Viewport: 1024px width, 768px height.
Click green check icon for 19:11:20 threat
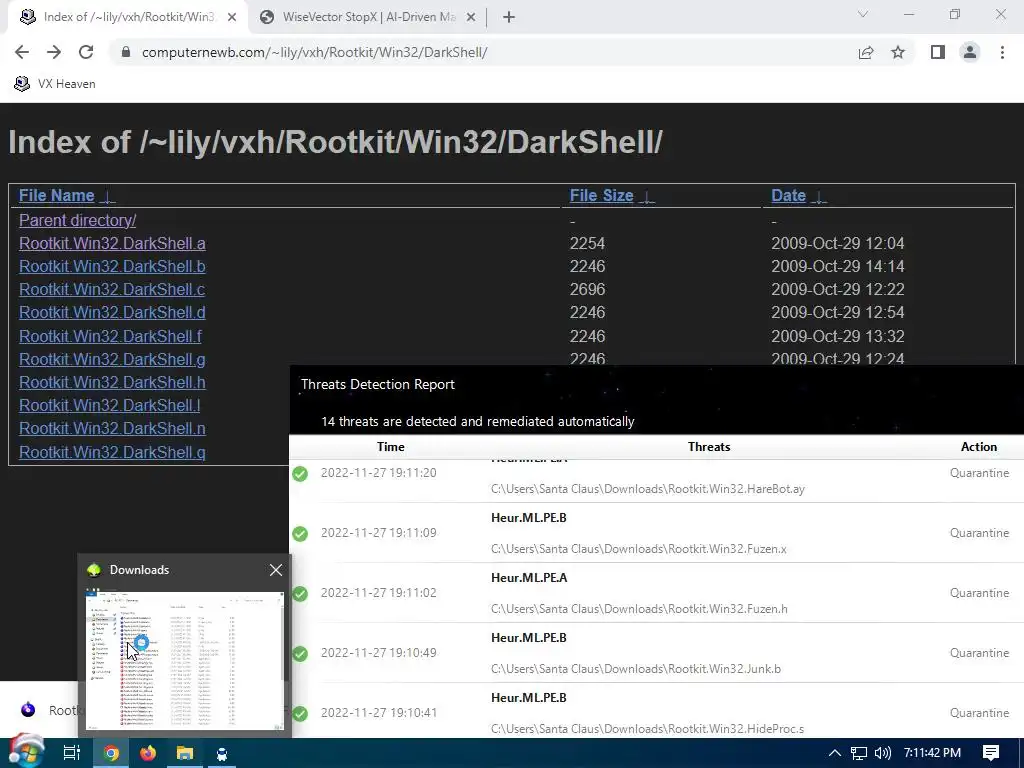(300, 473)
